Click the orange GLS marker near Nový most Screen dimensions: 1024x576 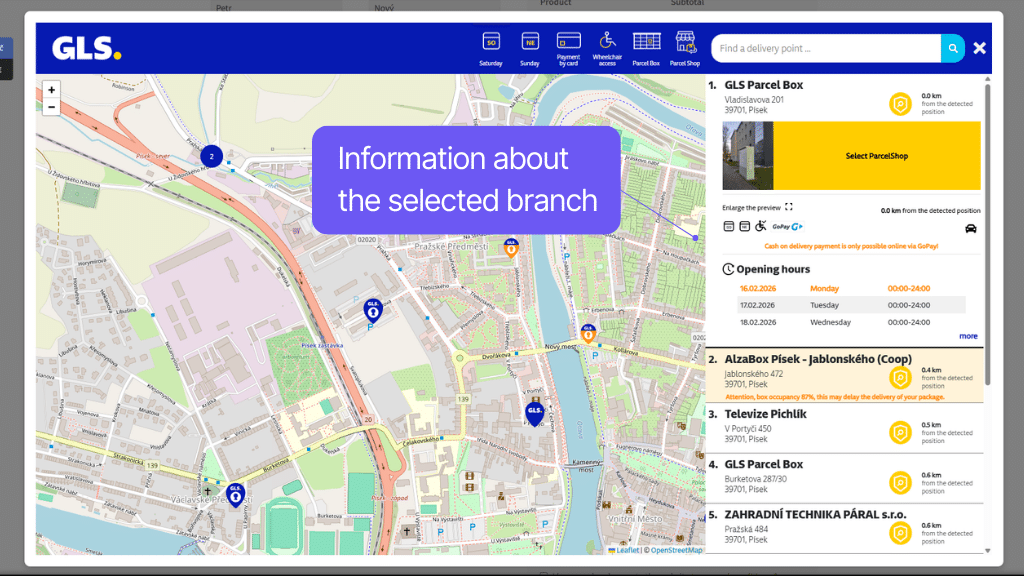(x=588, y=333)
